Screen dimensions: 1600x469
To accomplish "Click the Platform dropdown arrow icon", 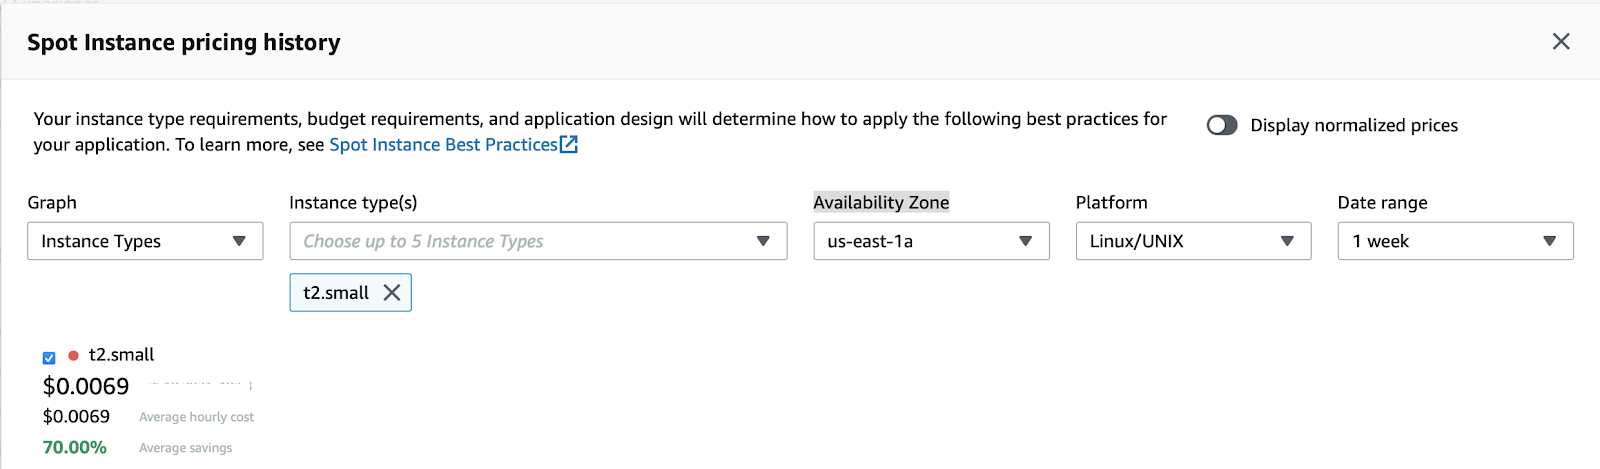I will click(x=1287, y=241).
